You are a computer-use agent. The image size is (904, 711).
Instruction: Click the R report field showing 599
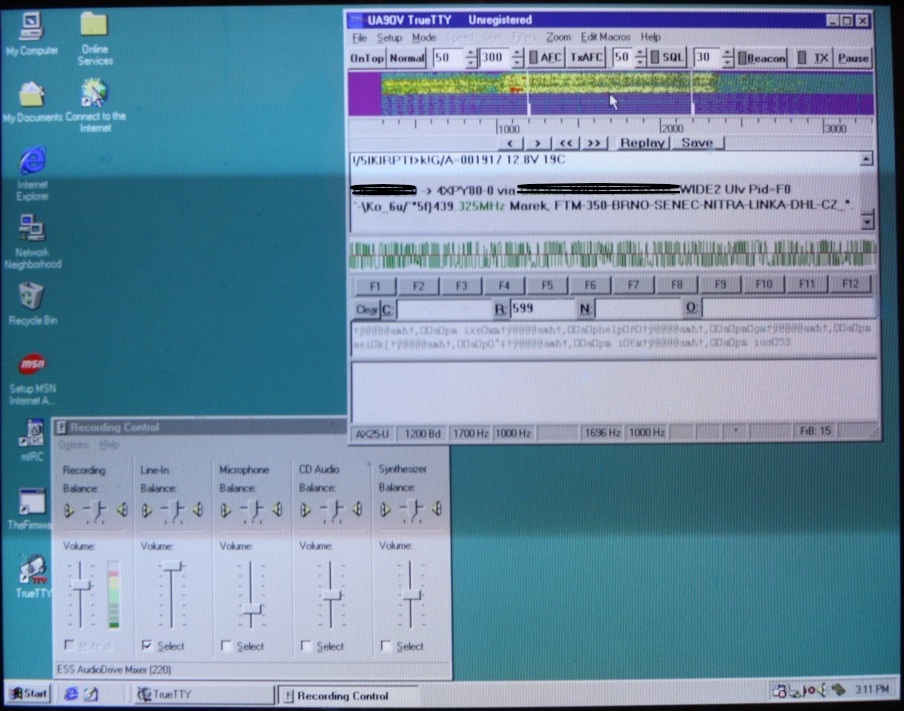[542, 309]
